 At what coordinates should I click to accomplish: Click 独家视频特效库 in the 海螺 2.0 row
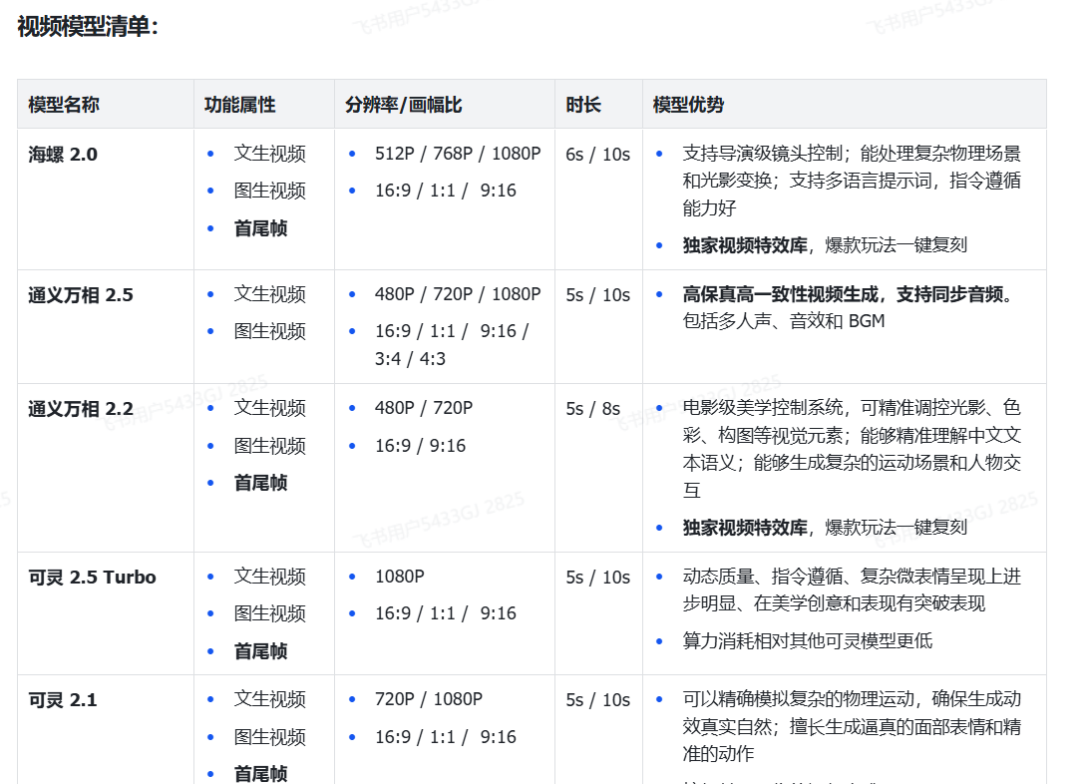pos(744,245)
